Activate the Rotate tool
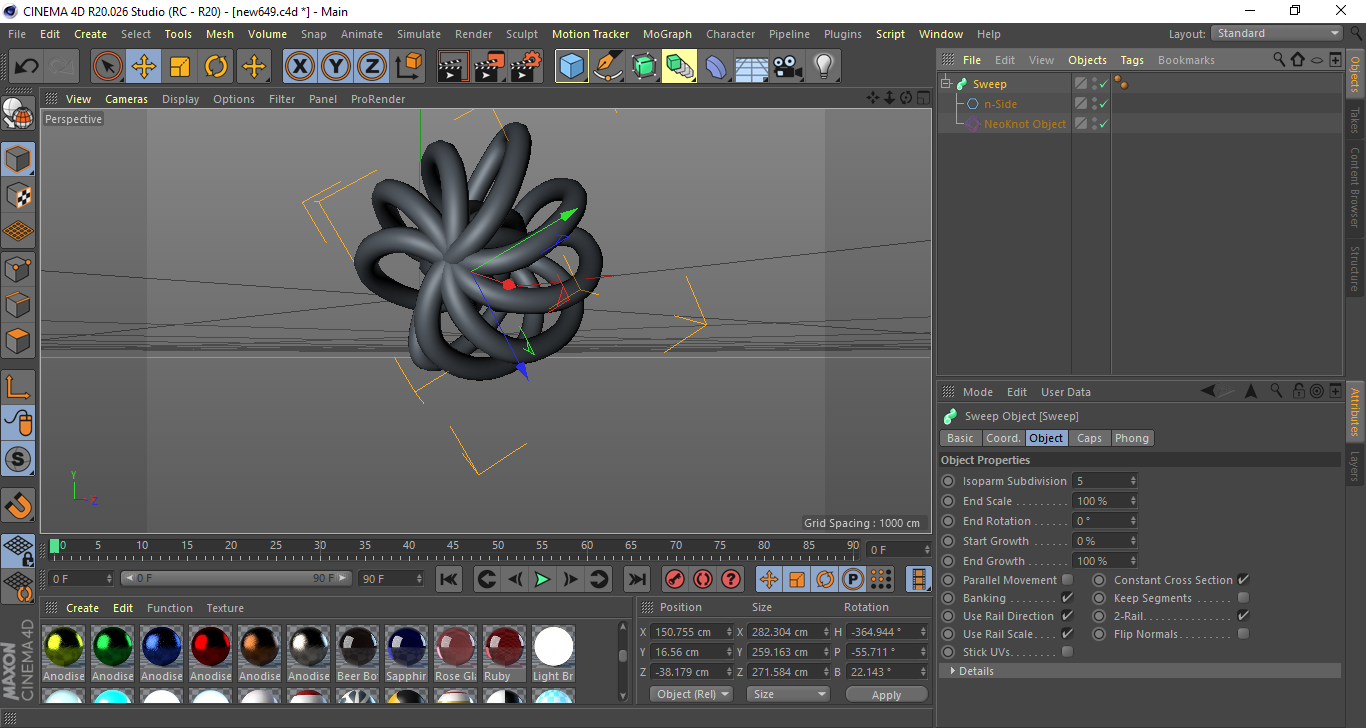1366x728 pixels. click(x=216, y=67)
